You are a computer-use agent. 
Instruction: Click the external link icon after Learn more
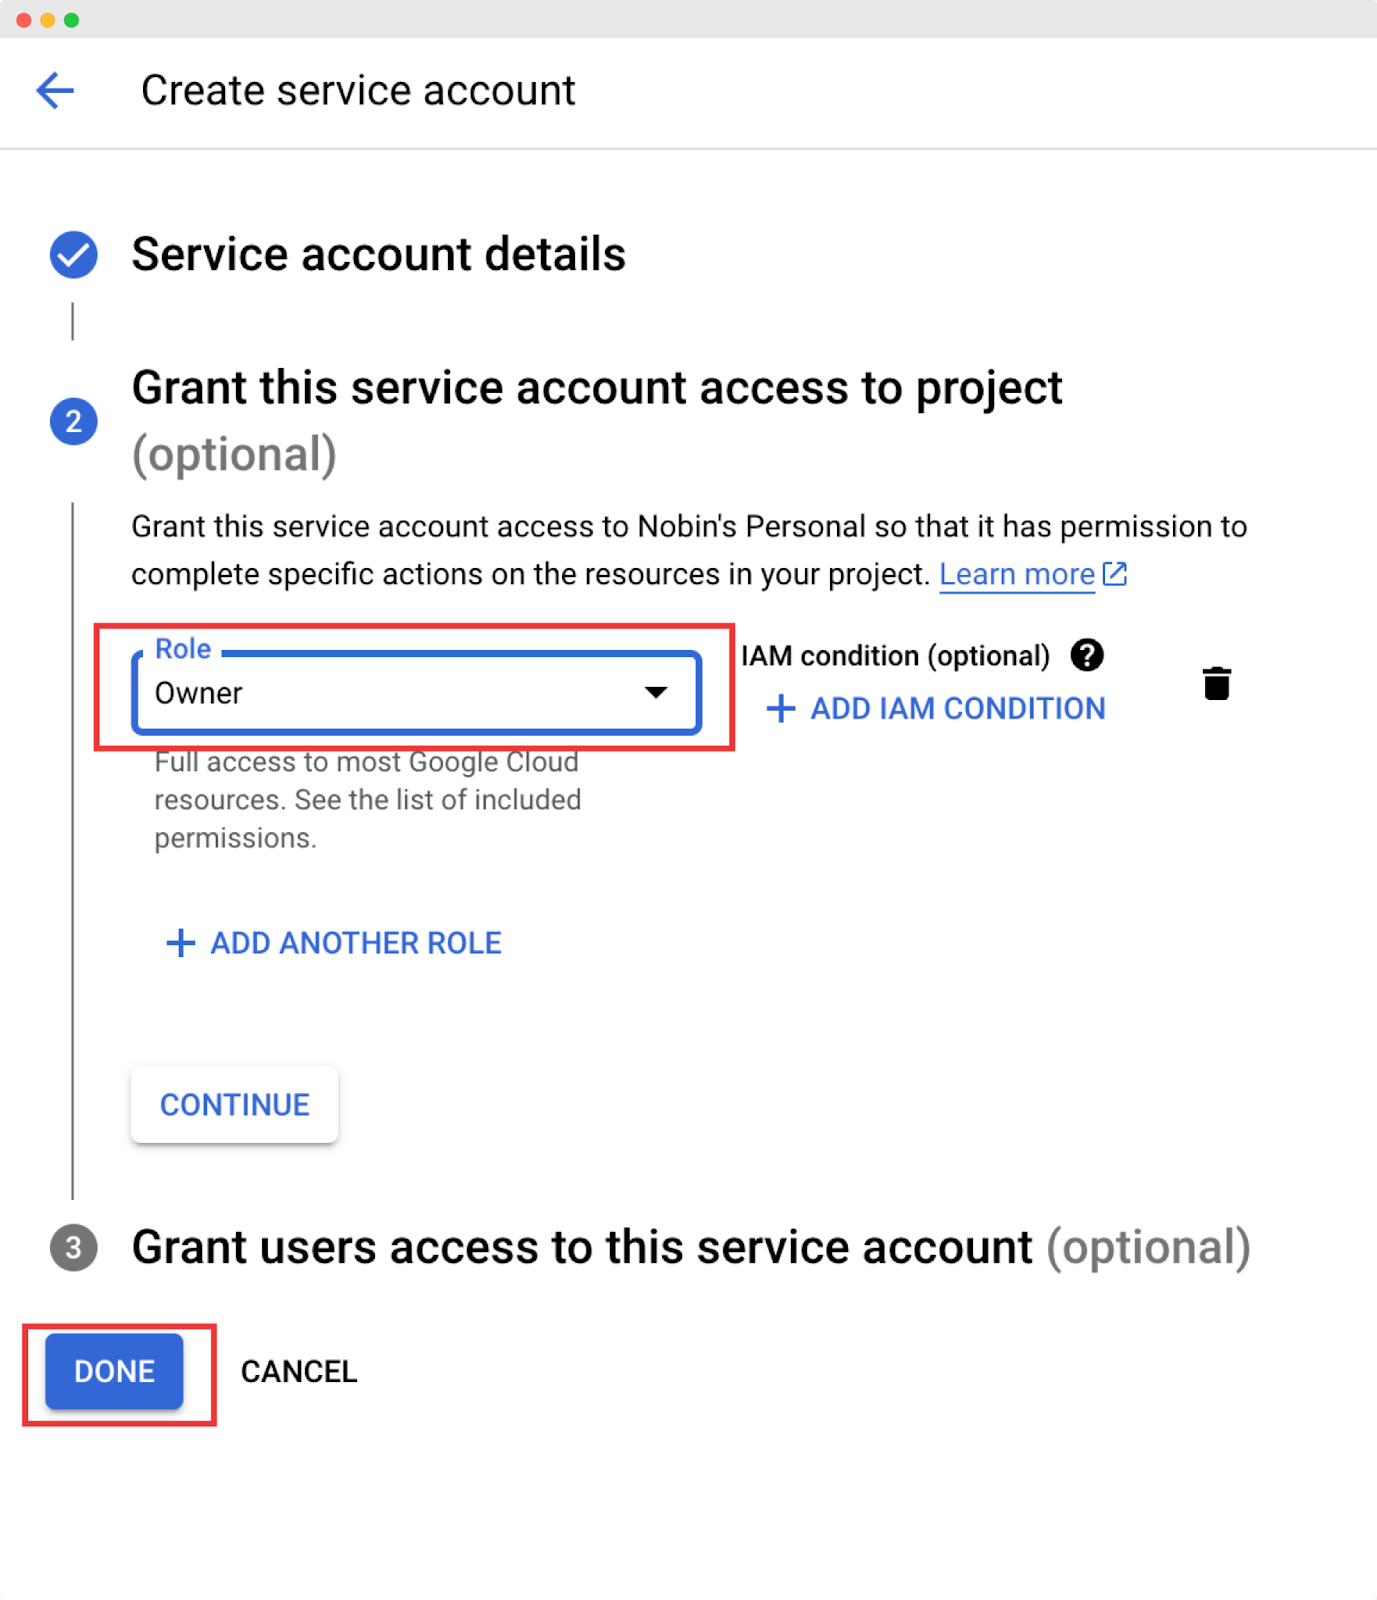pyautogui.click(x=1116, y=574)
